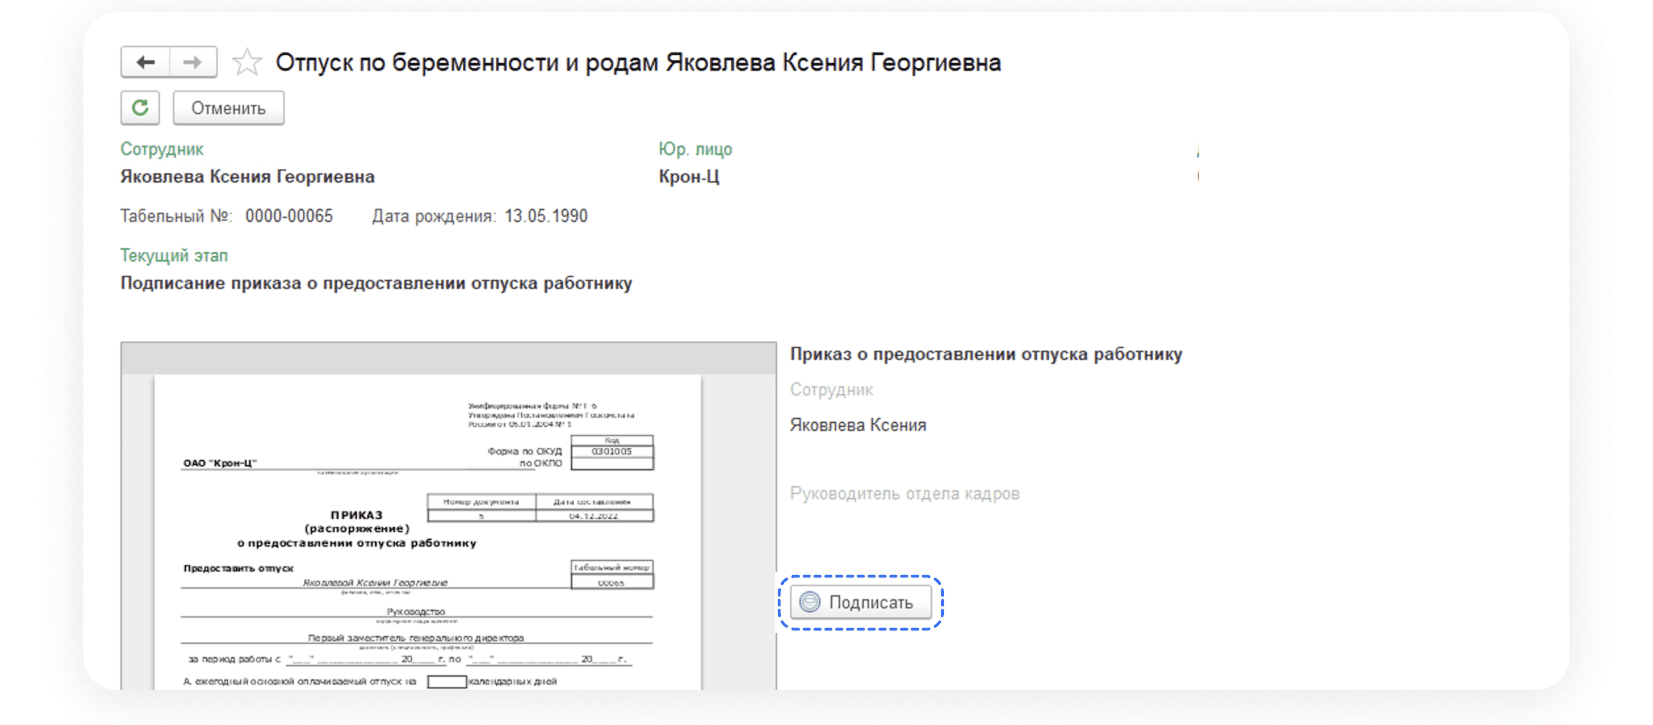Open the green Сотрудник link
The height and width of the screenshot is (725, 1653).
point(162,149)
